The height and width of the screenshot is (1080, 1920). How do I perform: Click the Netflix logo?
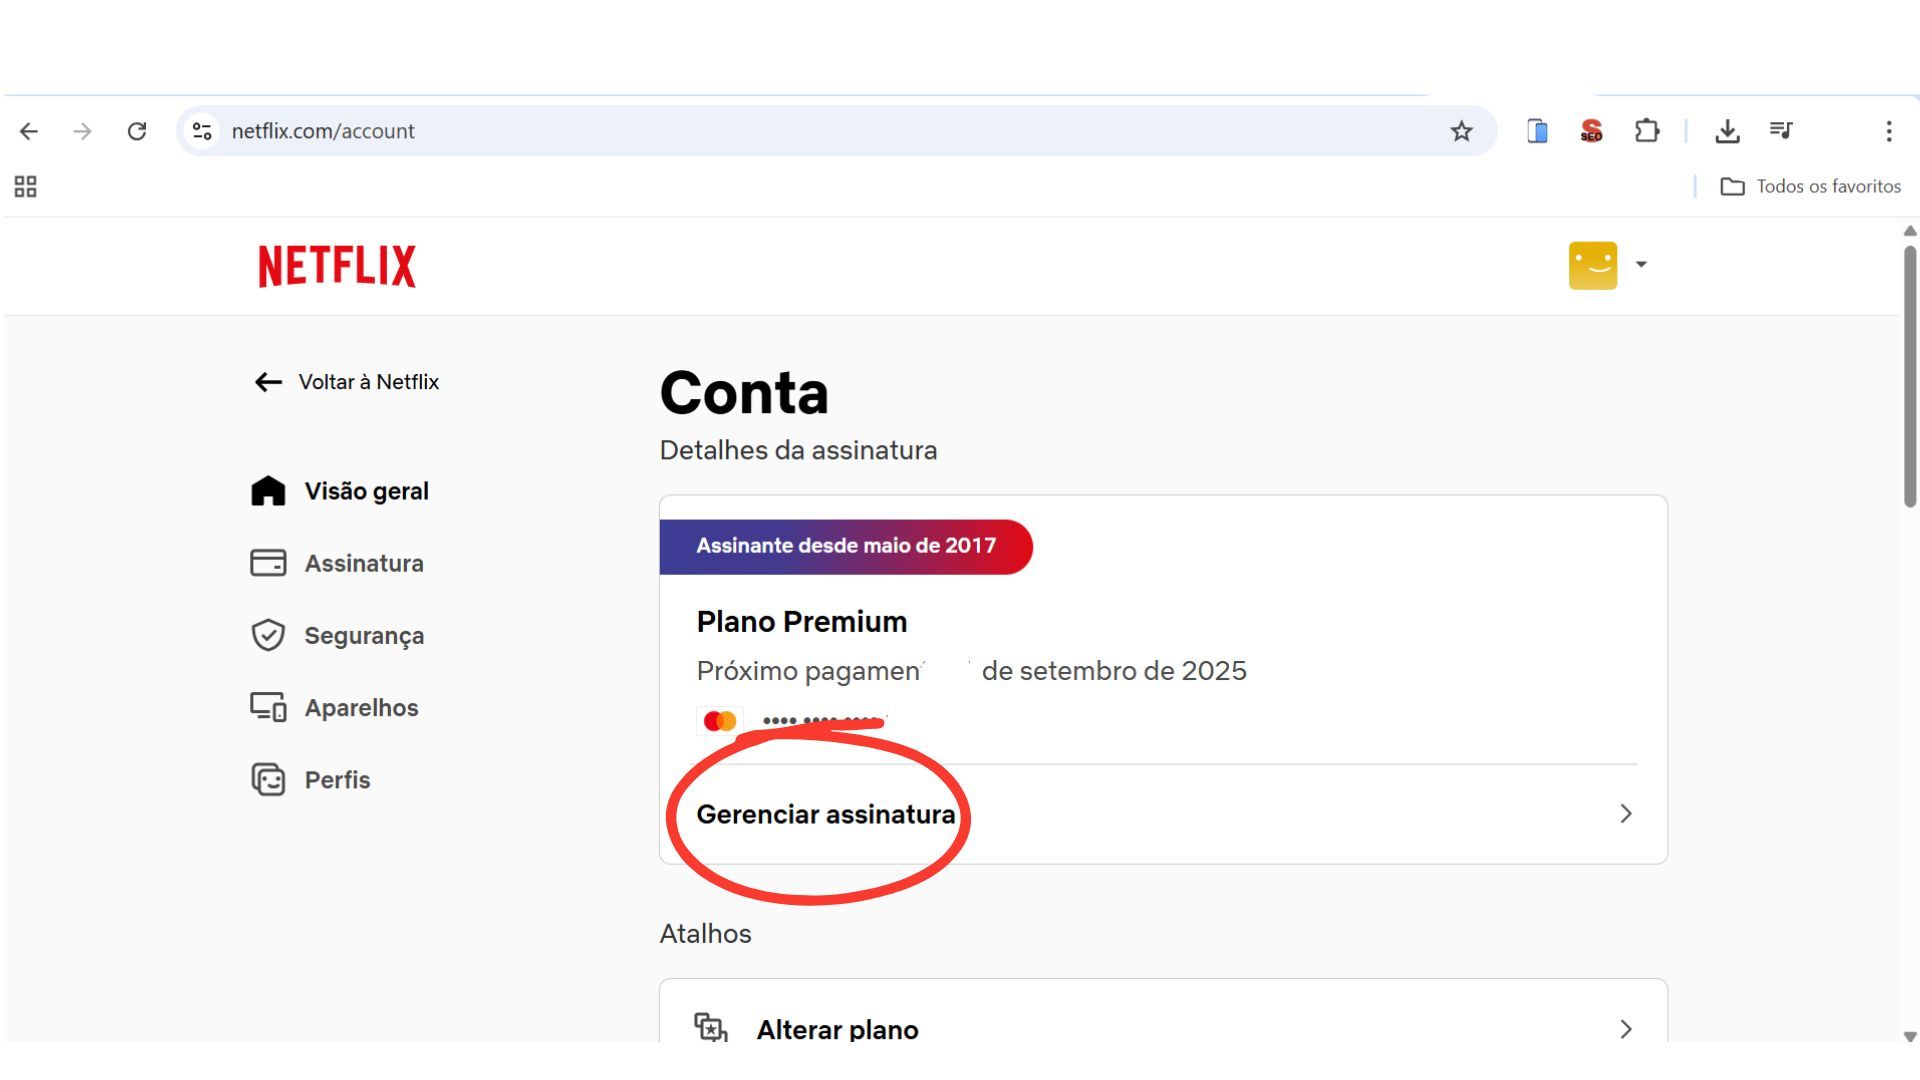[337, 266]
